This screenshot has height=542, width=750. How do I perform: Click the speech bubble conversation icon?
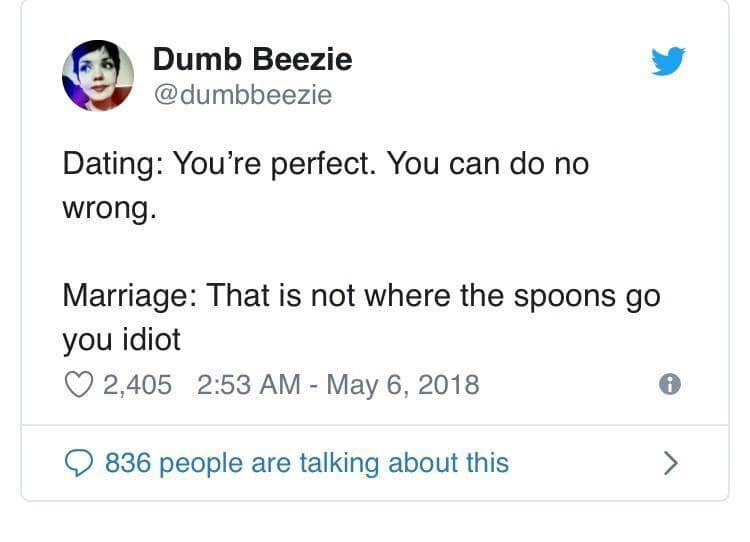77,463
